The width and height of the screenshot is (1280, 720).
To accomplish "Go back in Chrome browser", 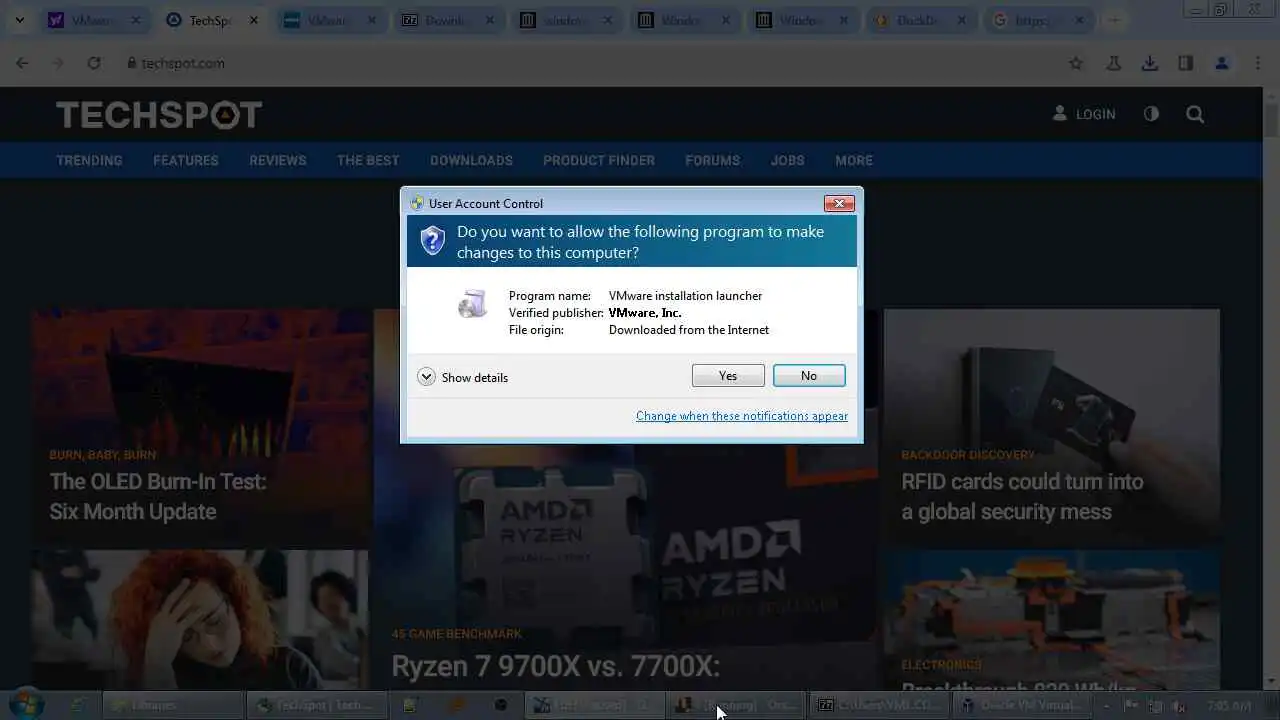I will click(22, 63).
